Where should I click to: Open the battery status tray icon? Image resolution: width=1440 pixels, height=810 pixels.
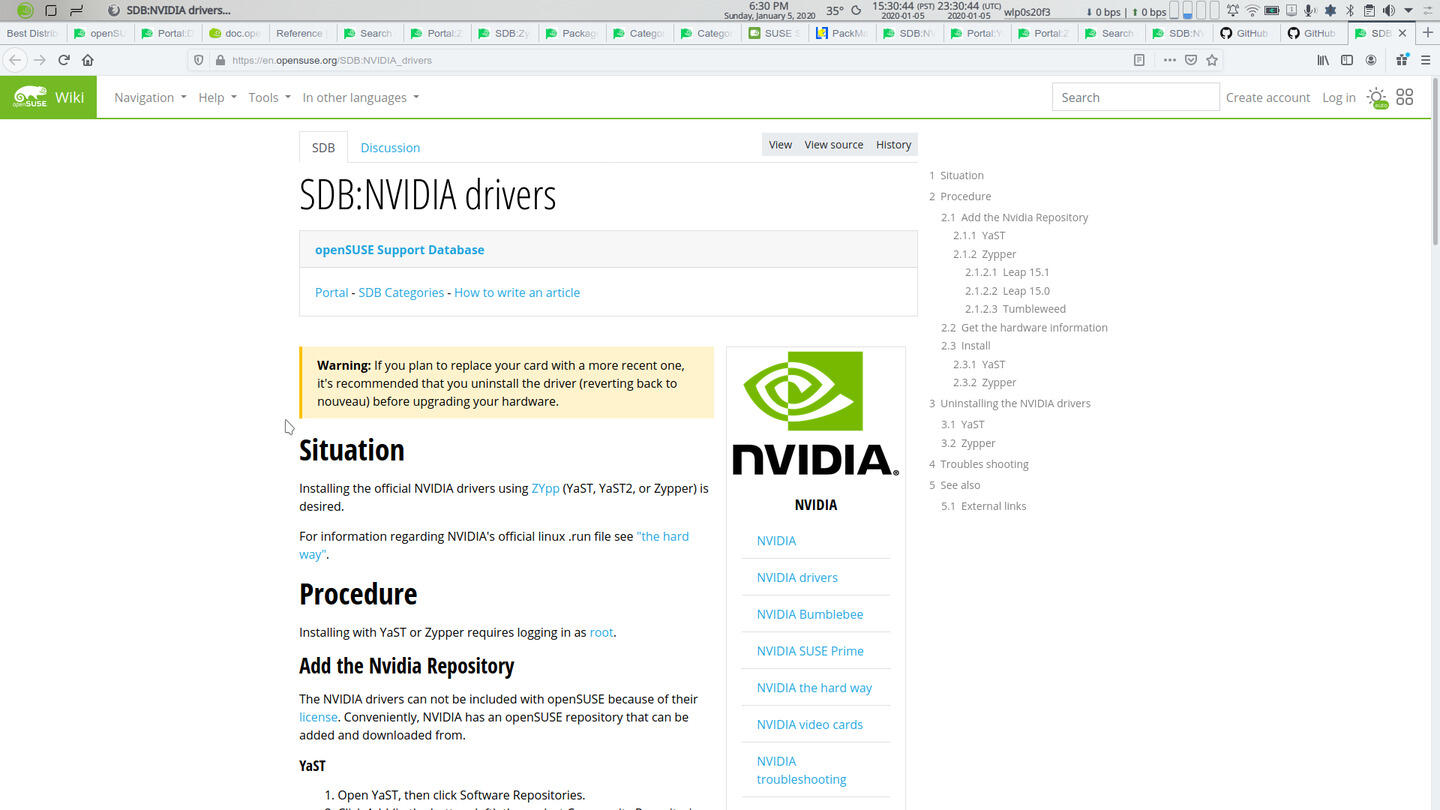coord(1272,11)
